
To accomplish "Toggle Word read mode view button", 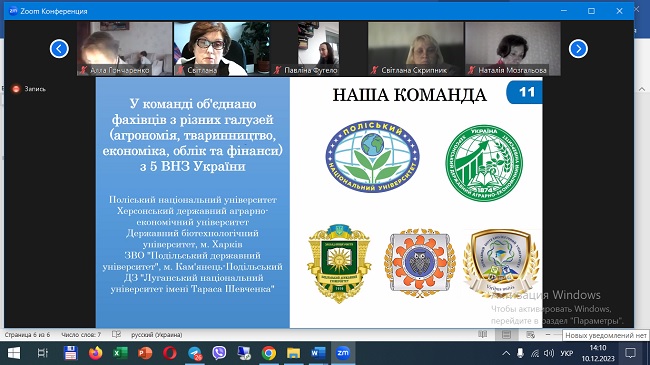I will tap(483, 334).
